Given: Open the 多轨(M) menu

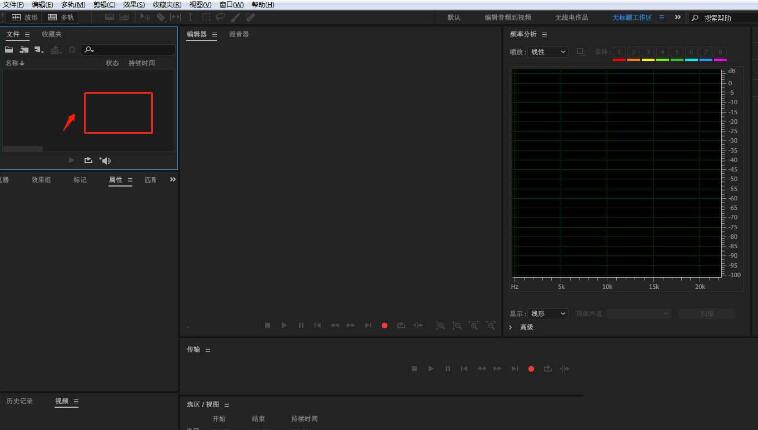Looking at the screenshot, I should point(73,4).
